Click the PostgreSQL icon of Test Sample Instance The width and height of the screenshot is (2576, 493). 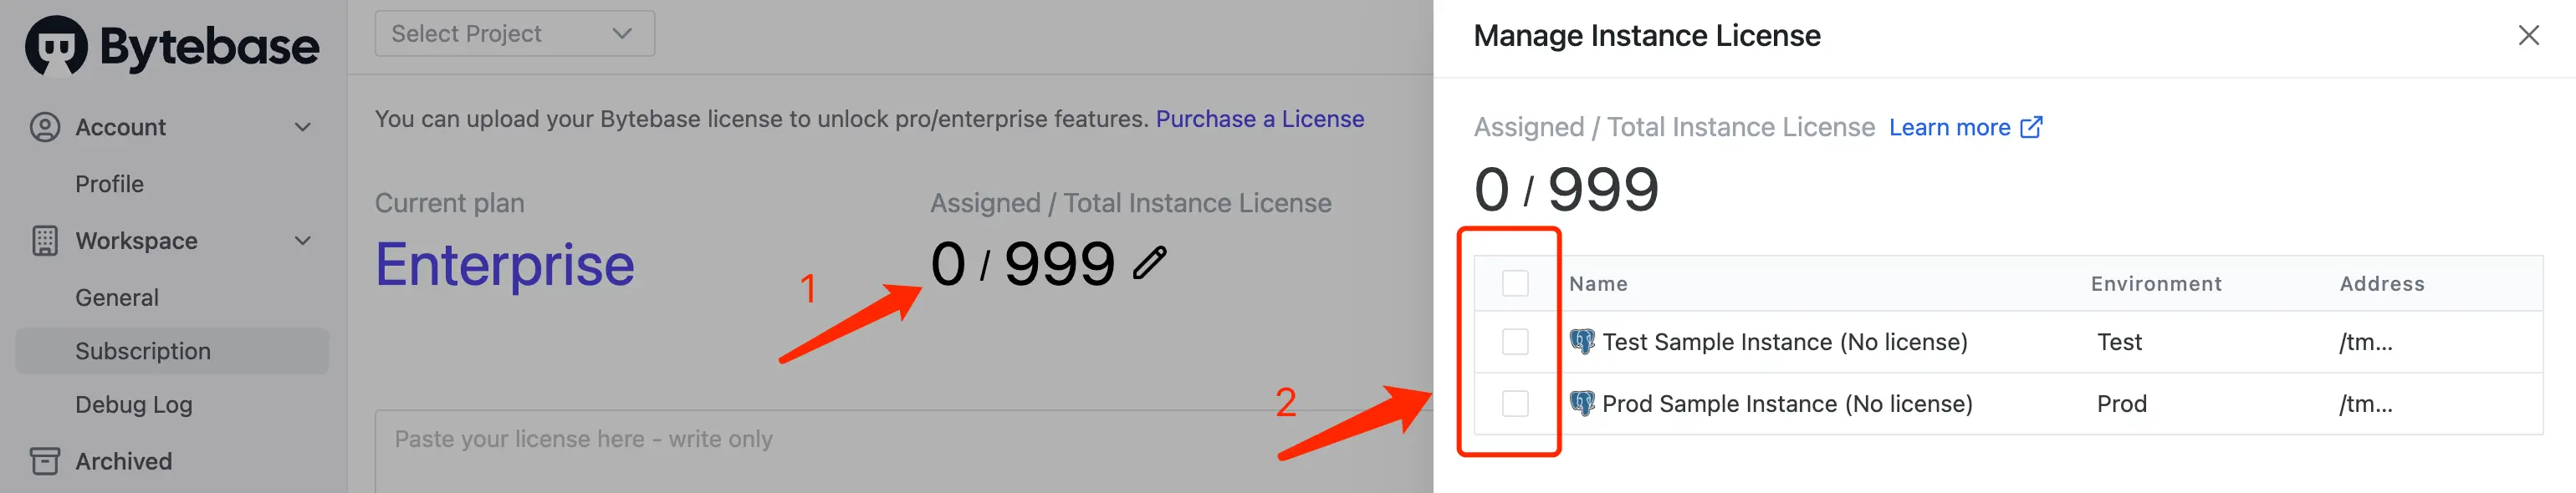click(1582, 342)
